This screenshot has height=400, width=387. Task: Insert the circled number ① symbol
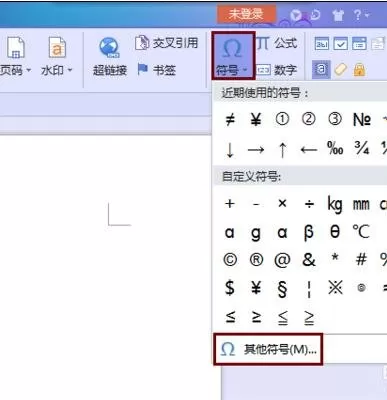[282, 119]
